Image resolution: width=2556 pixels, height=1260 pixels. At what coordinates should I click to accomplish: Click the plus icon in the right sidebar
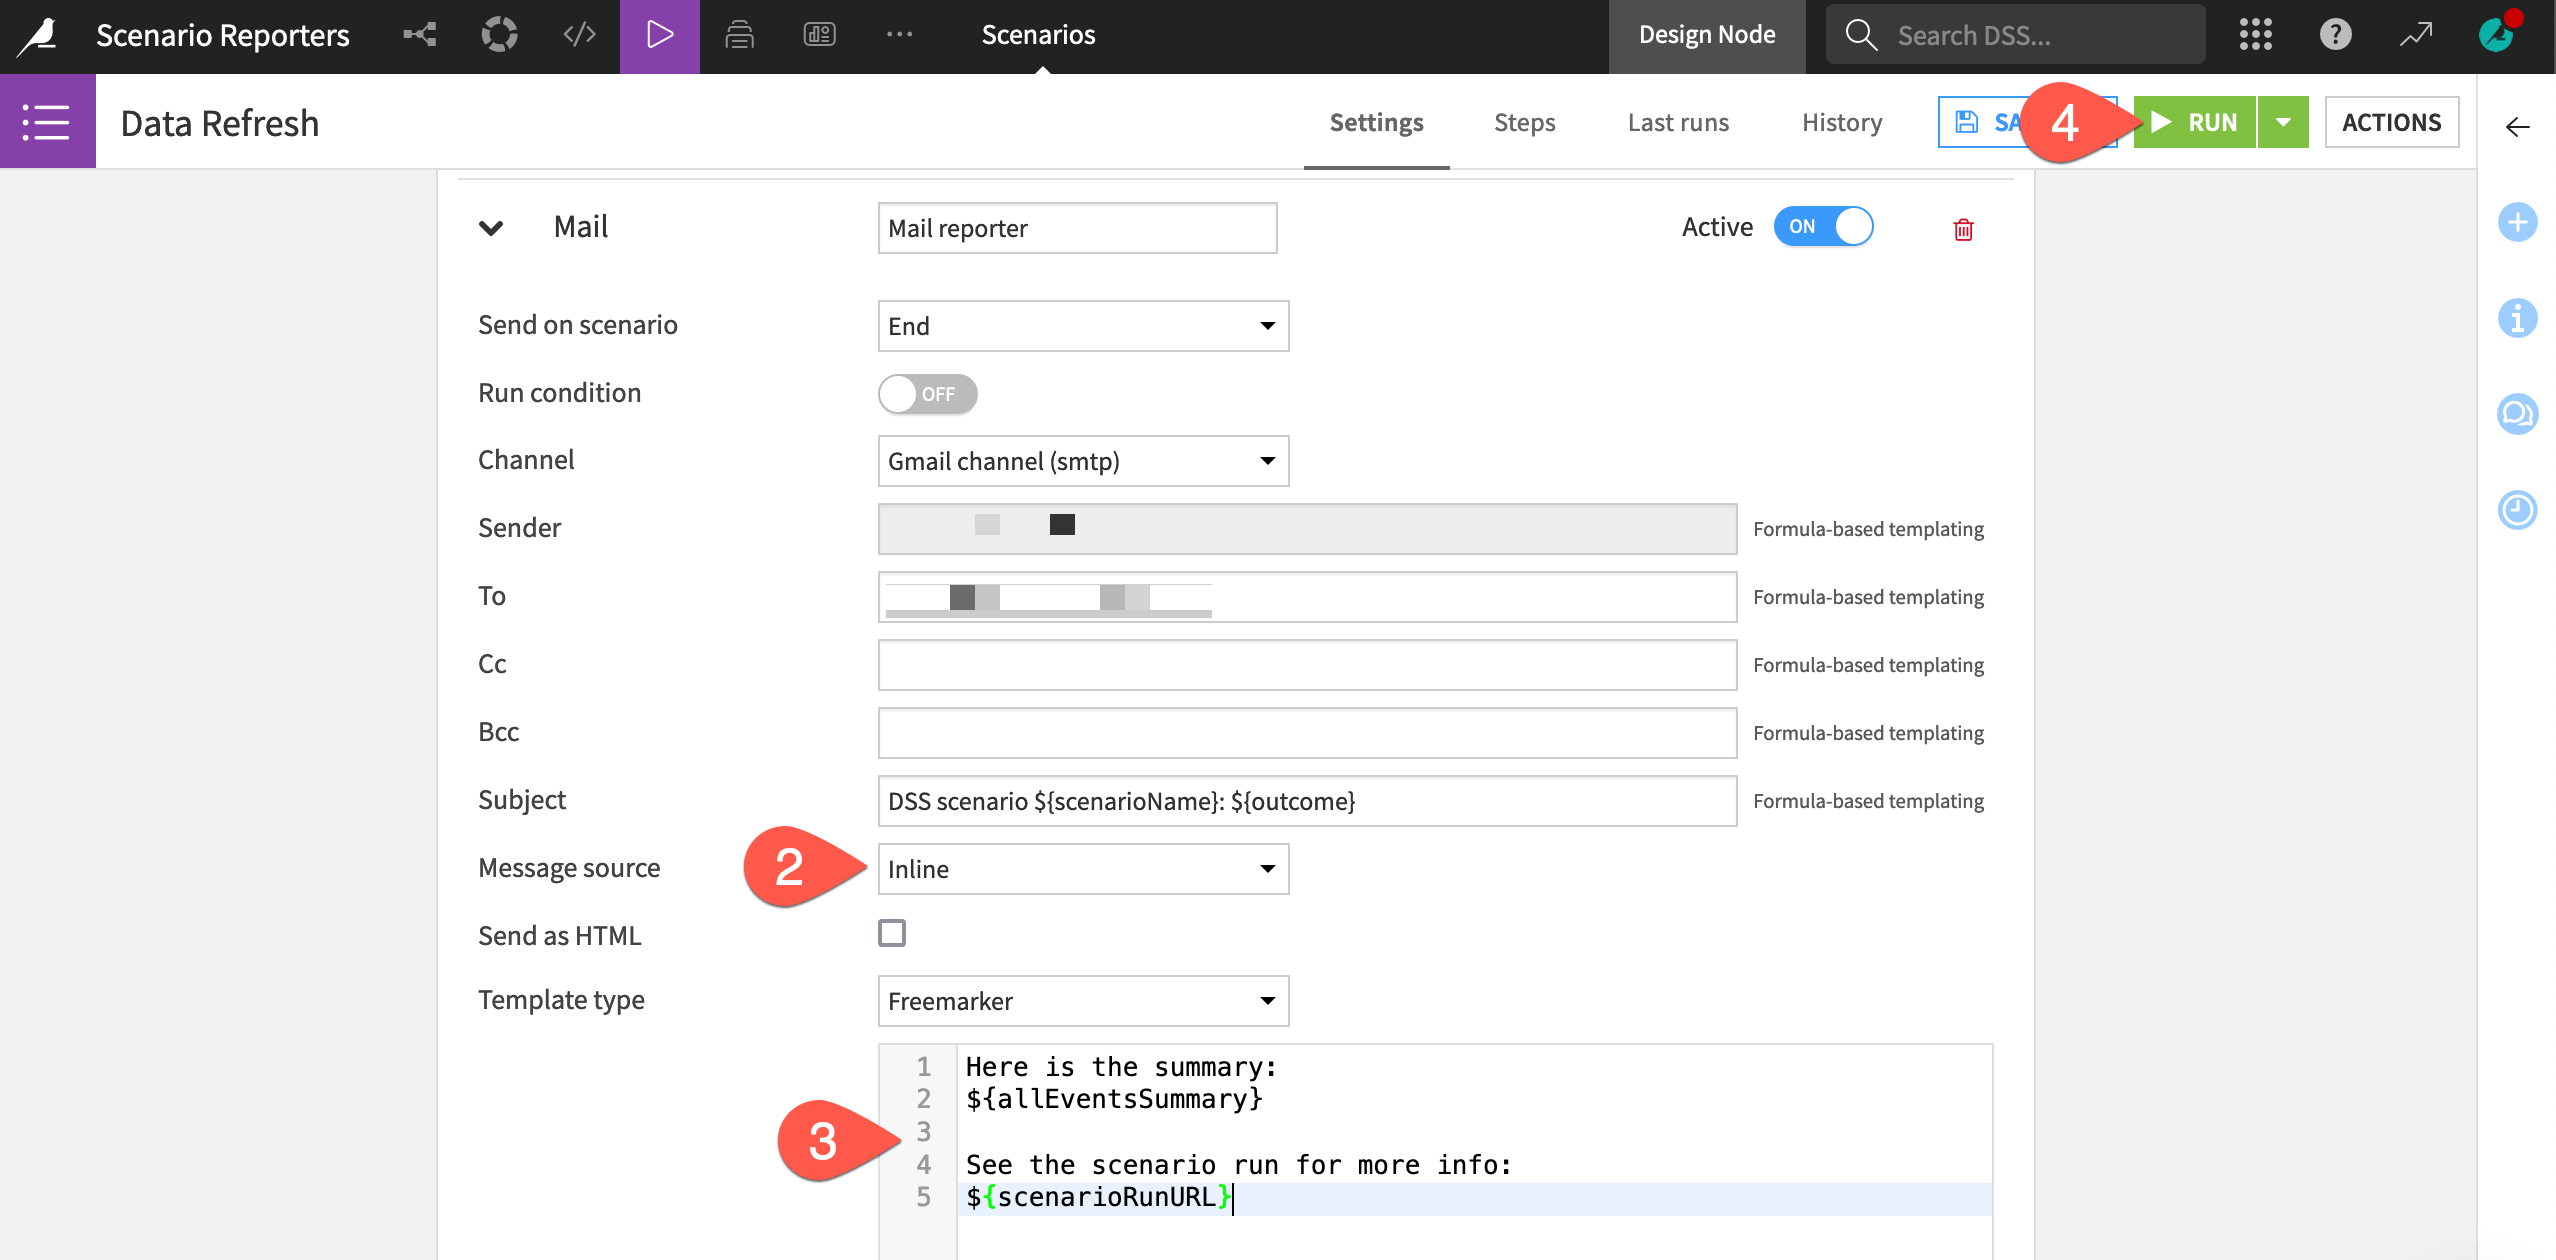click(2518, 222)
